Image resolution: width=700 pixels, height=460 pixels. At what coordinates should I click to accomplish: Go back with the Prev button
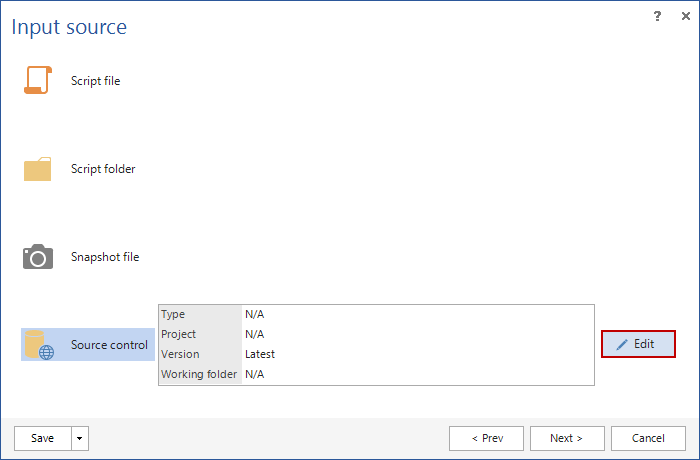(486, 438)
